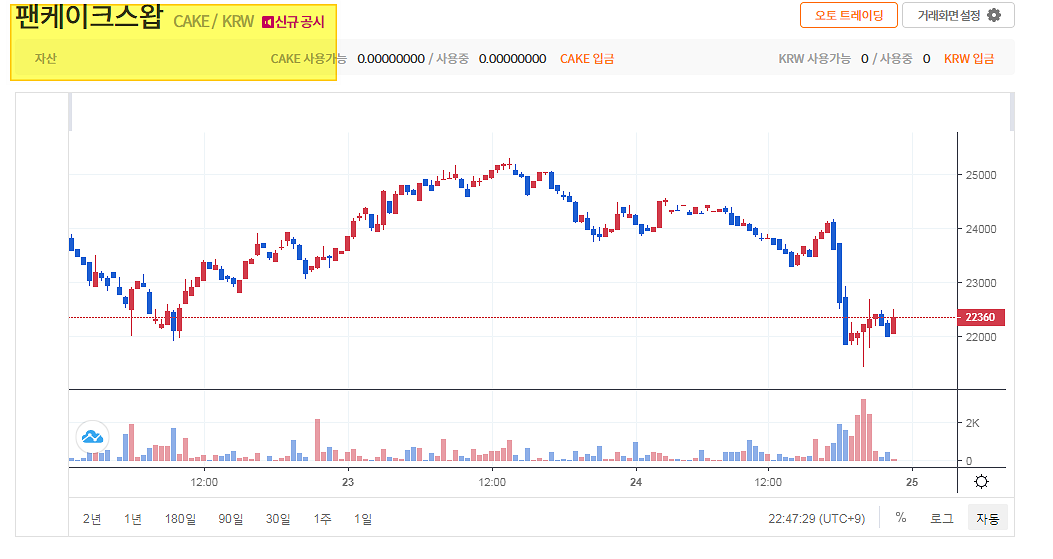Click the gear icon in 거래화면설정
1053x559 pixels.
[994, 15]
